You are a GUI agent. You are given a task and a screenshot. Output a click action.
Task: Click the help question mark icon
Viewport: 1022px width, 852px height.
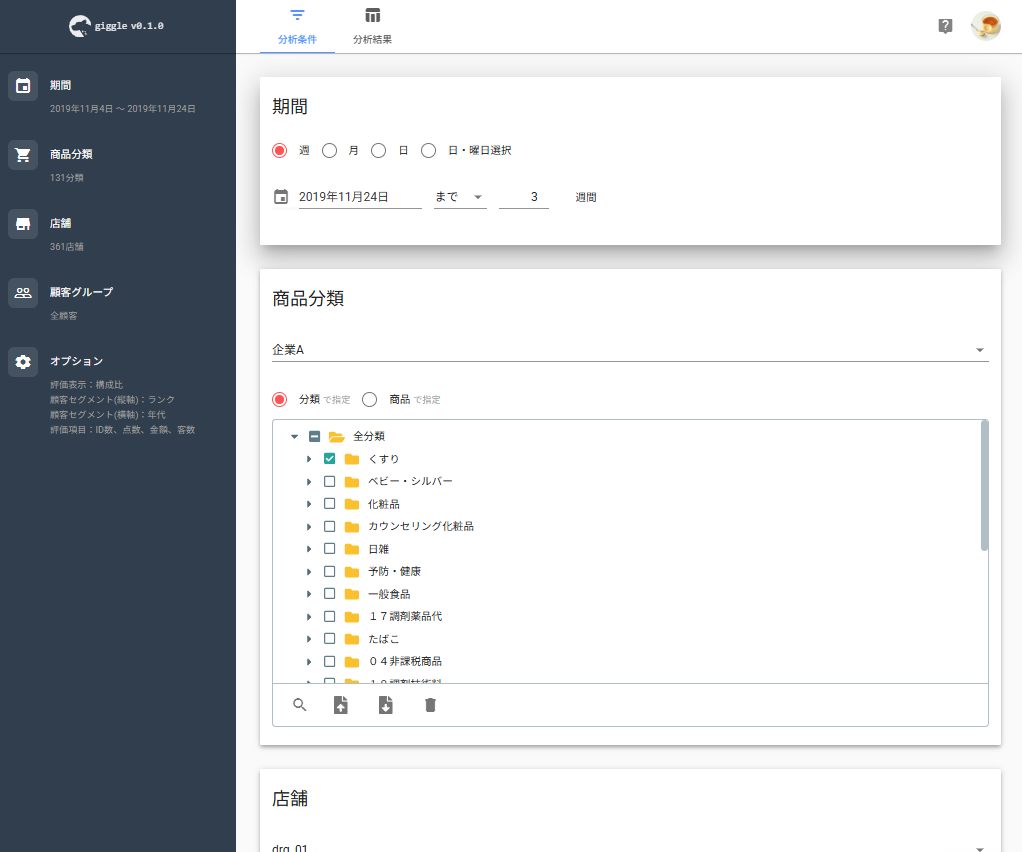pyautogui.click(x=945, y=26)
